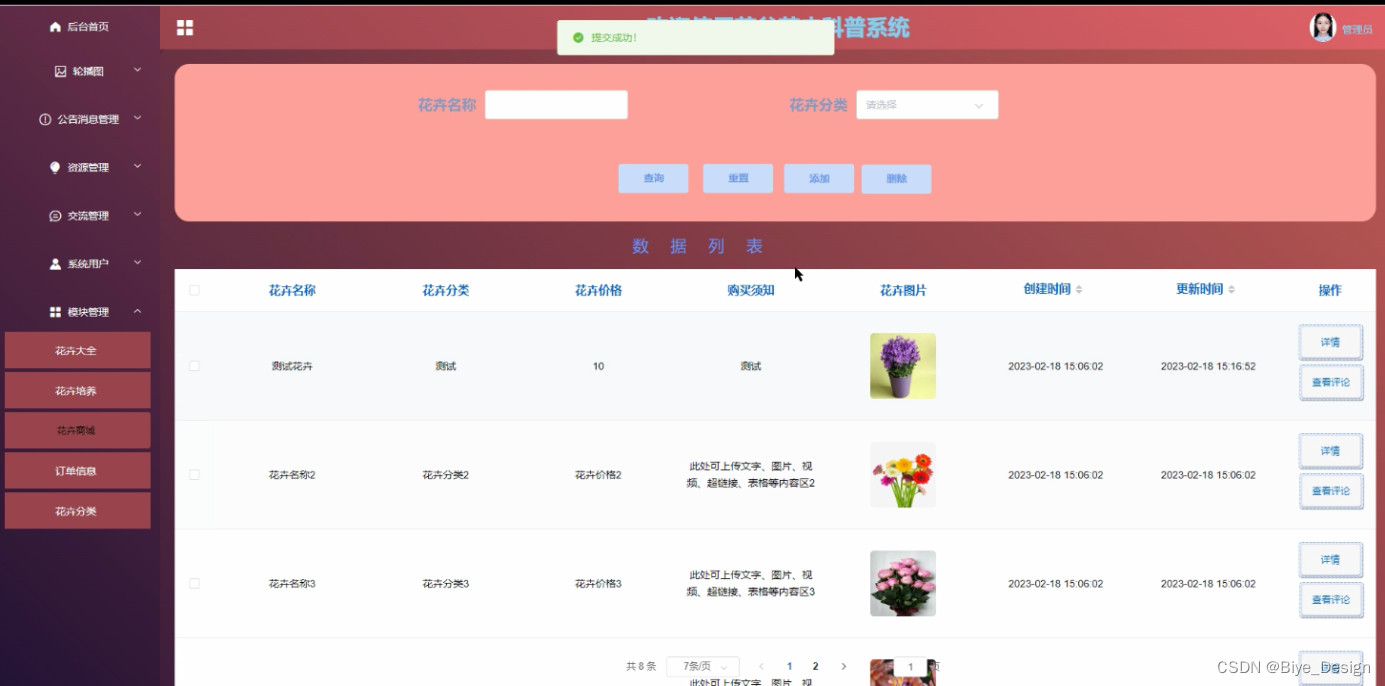Click the 花卉名称 column header
Image resolution: width=1385 pixels, height=686 pixels.
click(x=292, y=290)
